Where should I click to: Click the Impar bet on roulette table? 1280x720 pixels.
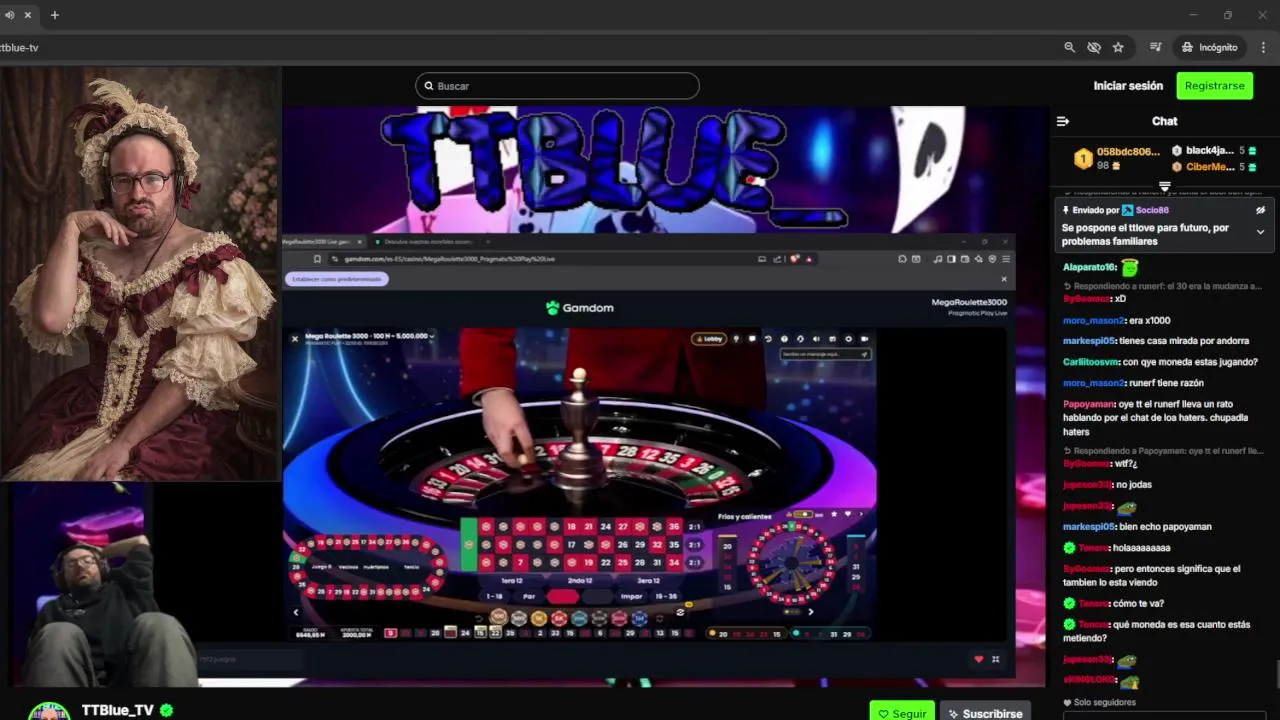(x=631, y=597)
